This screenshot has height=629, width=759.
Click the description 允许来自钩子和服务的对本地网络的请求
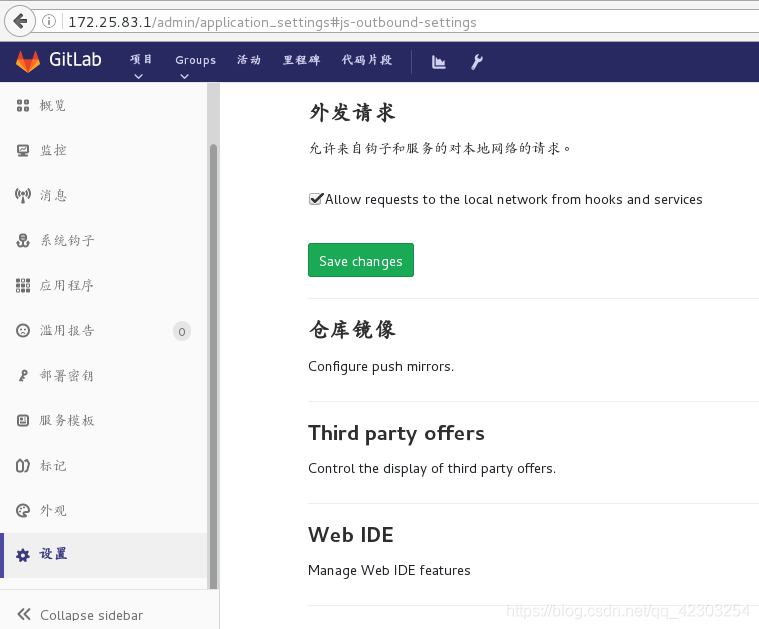tap(440, 148)
